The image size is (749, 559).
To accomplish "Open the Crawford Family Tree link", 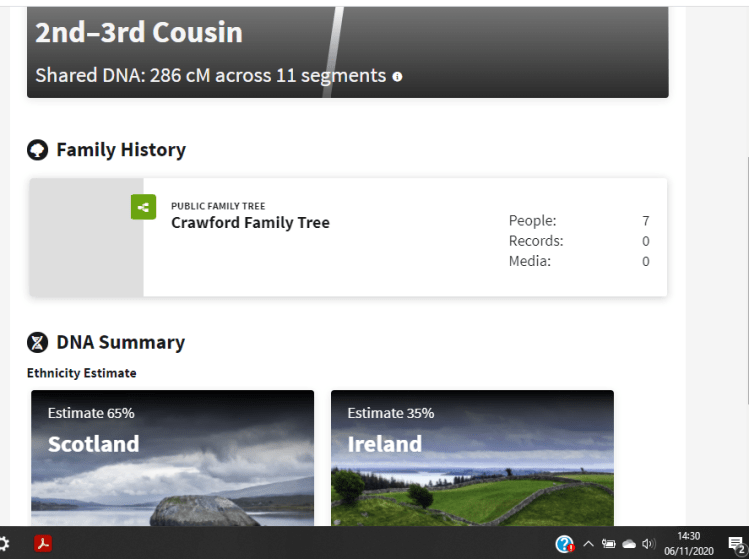I will tap(250, 222).
